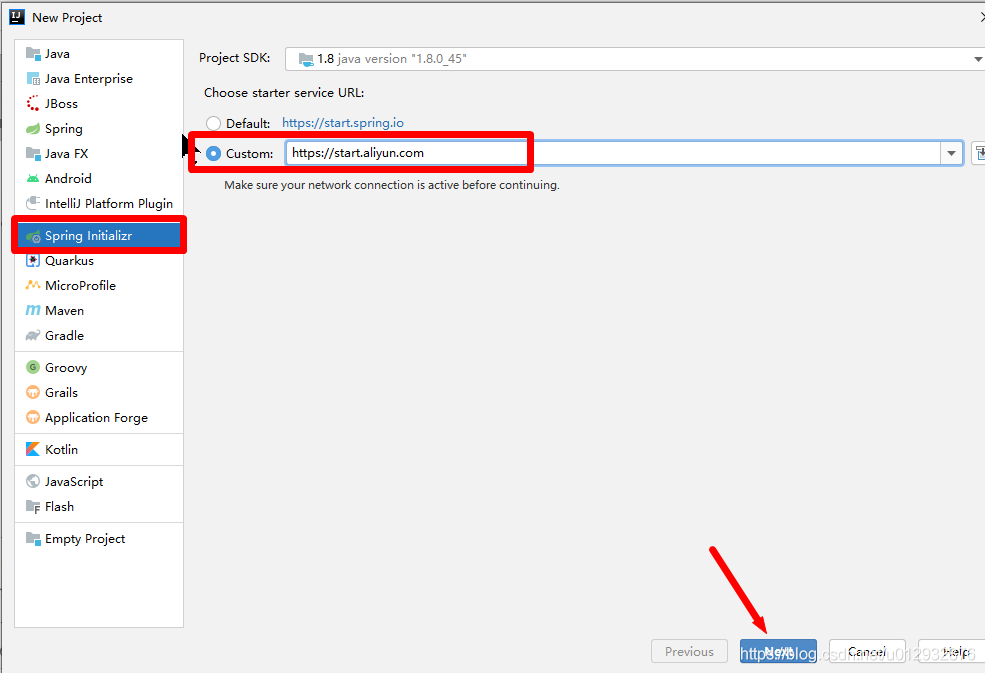985x673 pixels.
Task: Click the Flash folder icon
Action: (x=33, y=506)
